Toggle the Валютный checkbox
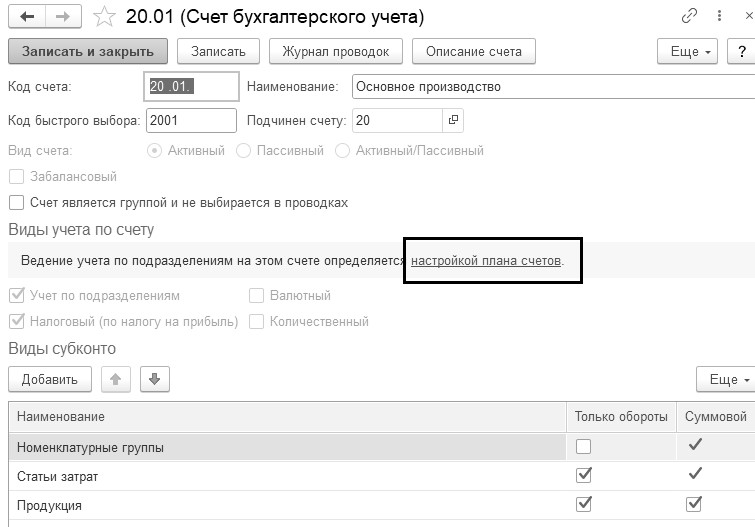The height and width of the screenshot is (527, 755). point(256,295)
